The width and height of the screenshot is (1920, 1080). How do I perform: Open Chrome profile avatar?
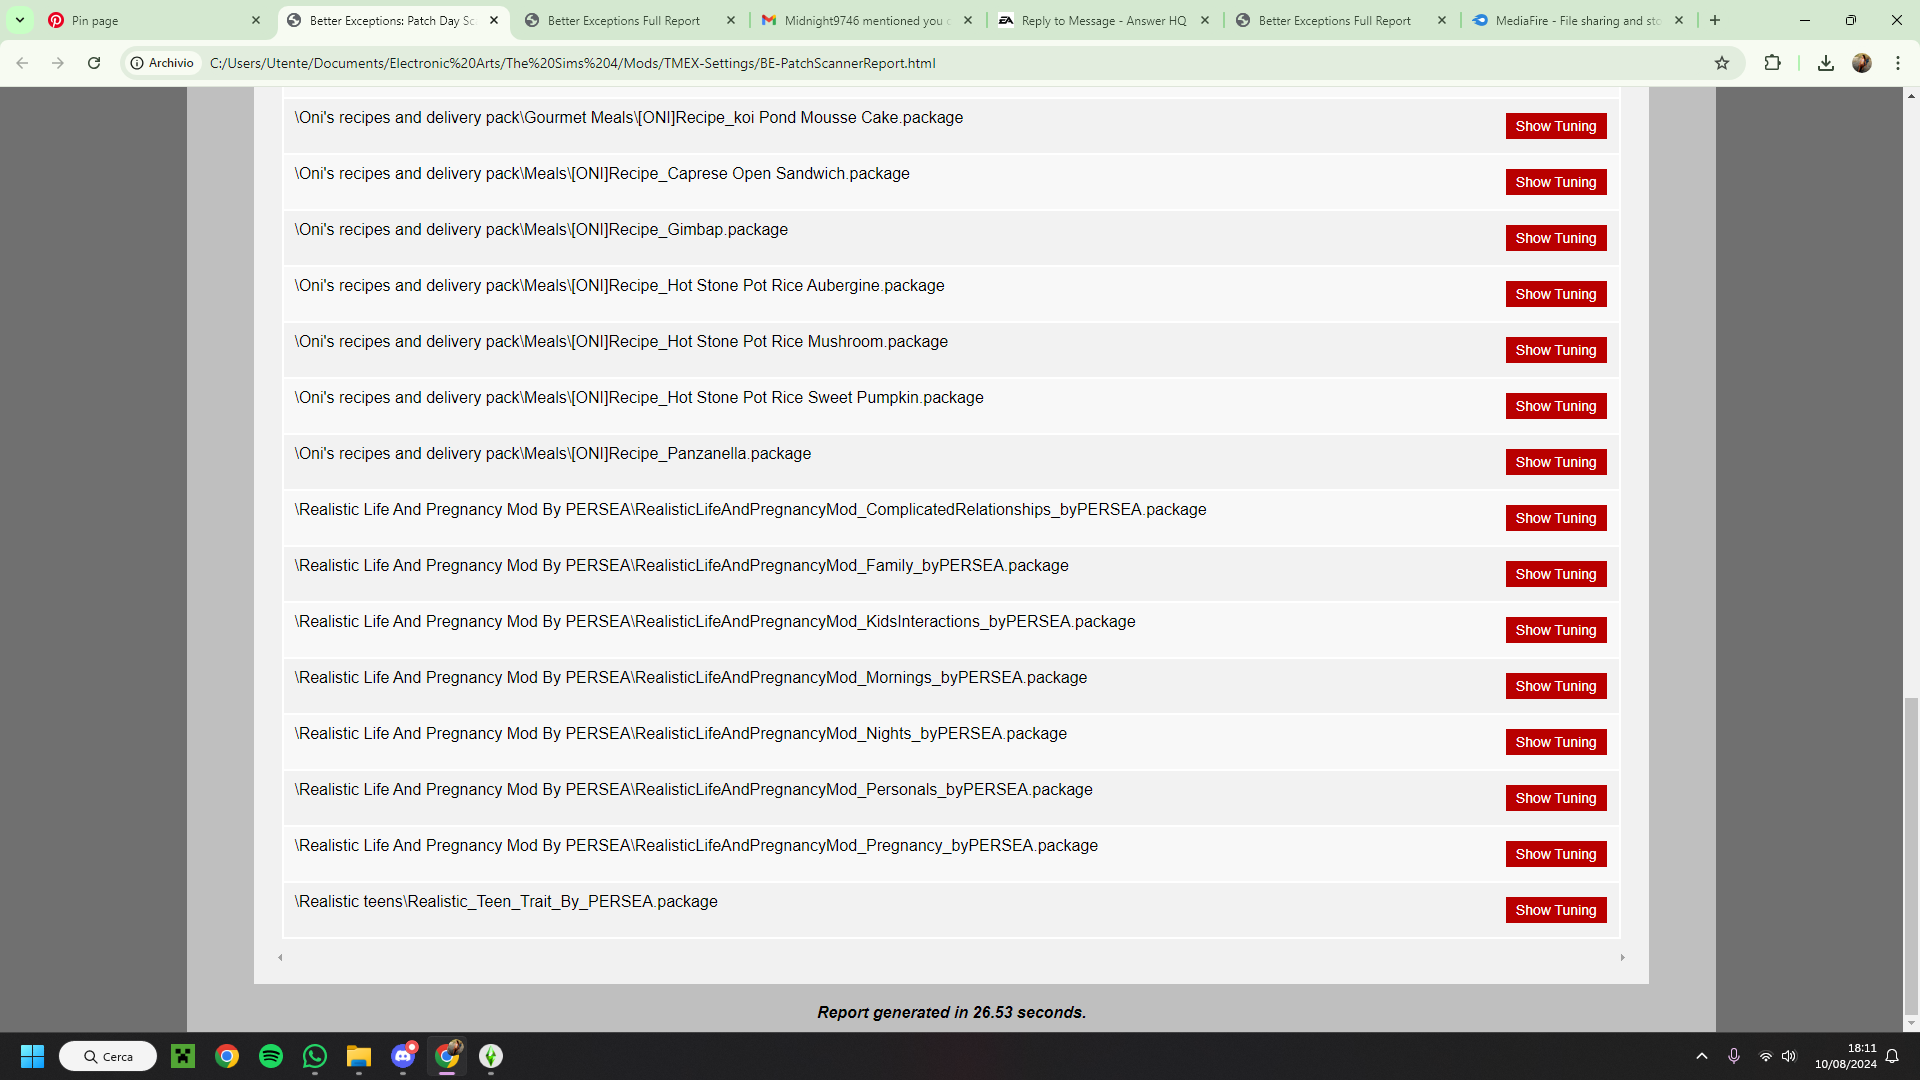tap(1862, 63)
